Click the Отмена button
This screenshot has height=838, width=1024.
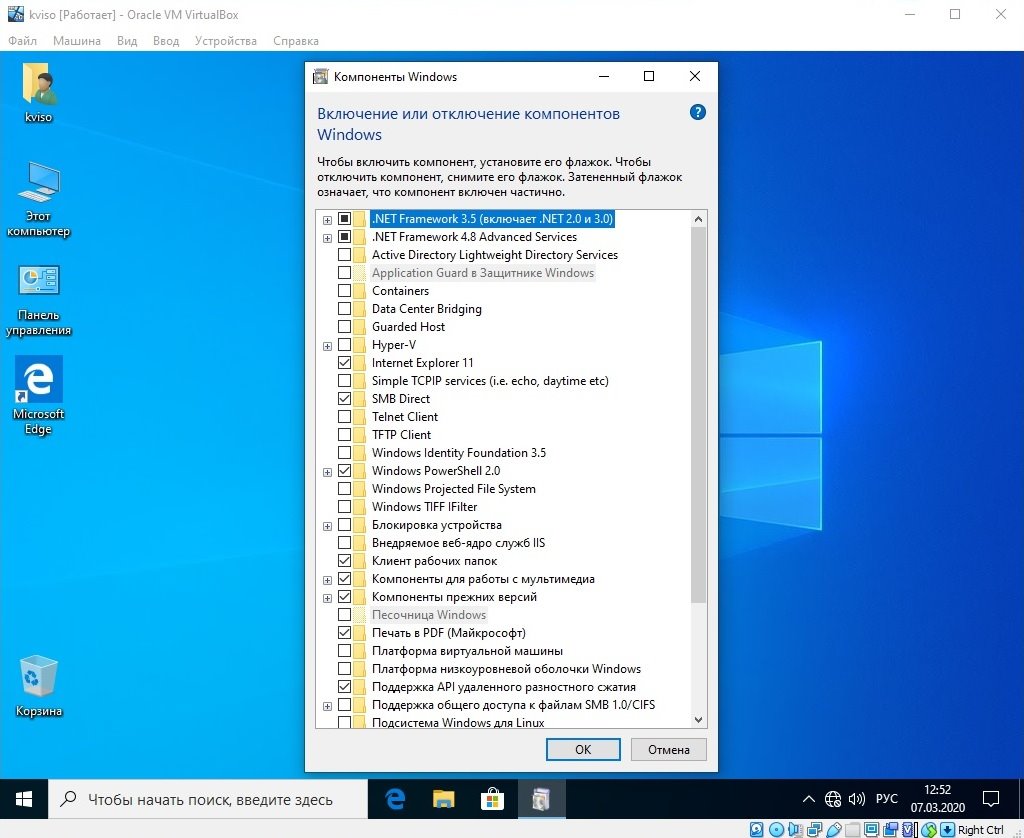click(x=669, y=749)
